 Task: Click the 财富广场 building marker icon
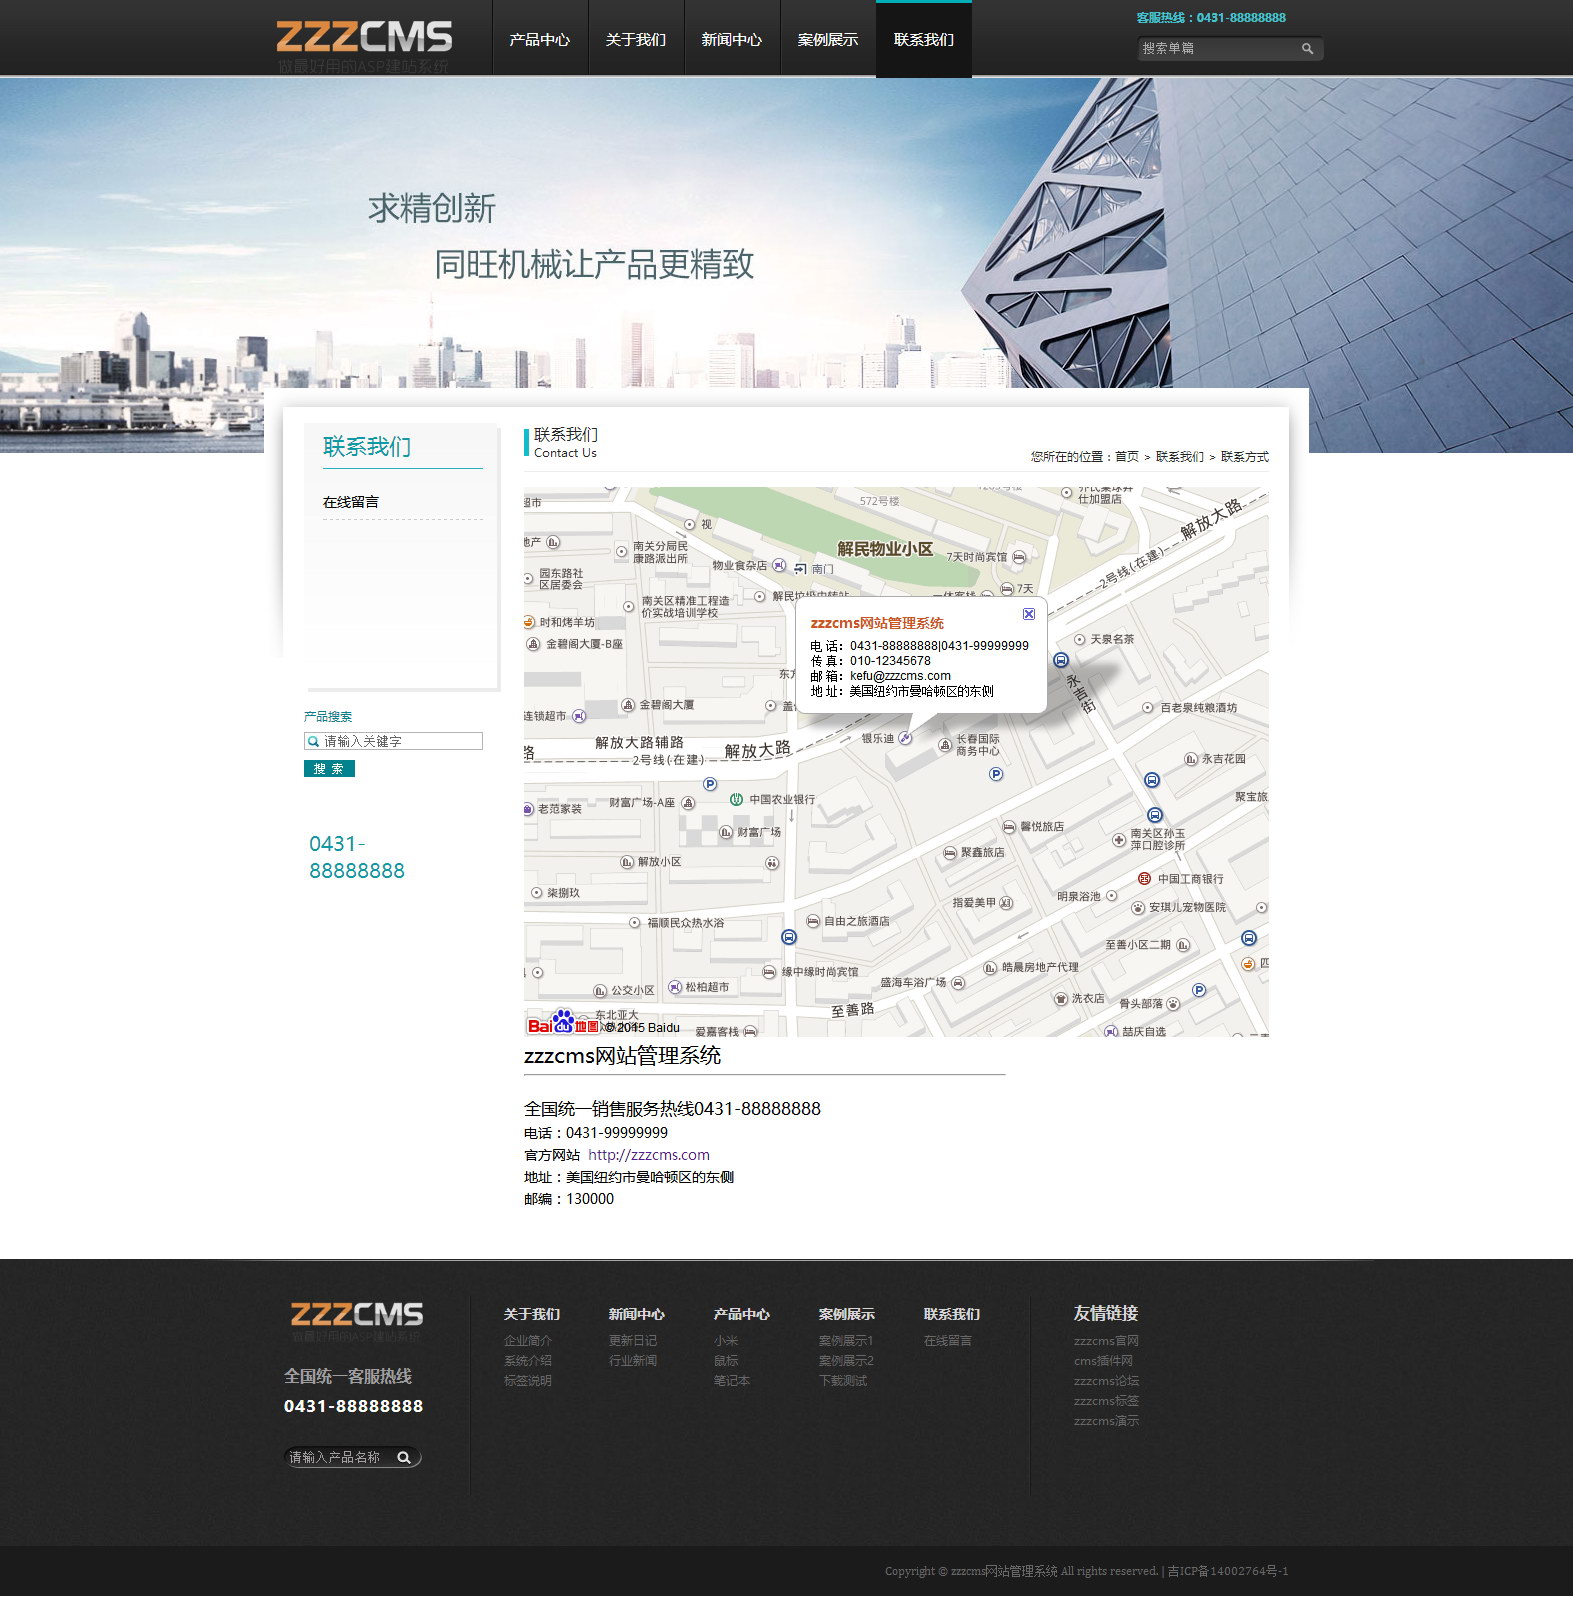click(x=726, y=832)
